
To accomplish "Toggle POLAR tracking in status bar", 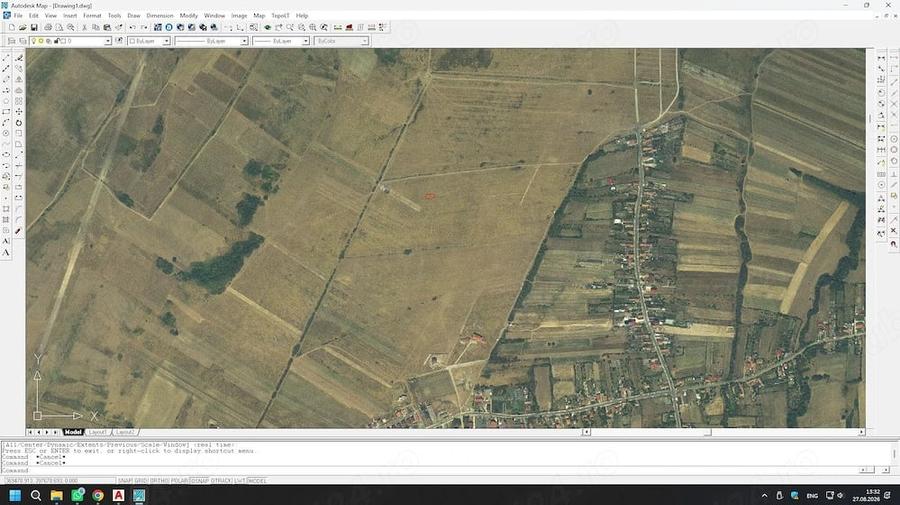I will pyautogui.click(x=179, y=480).
